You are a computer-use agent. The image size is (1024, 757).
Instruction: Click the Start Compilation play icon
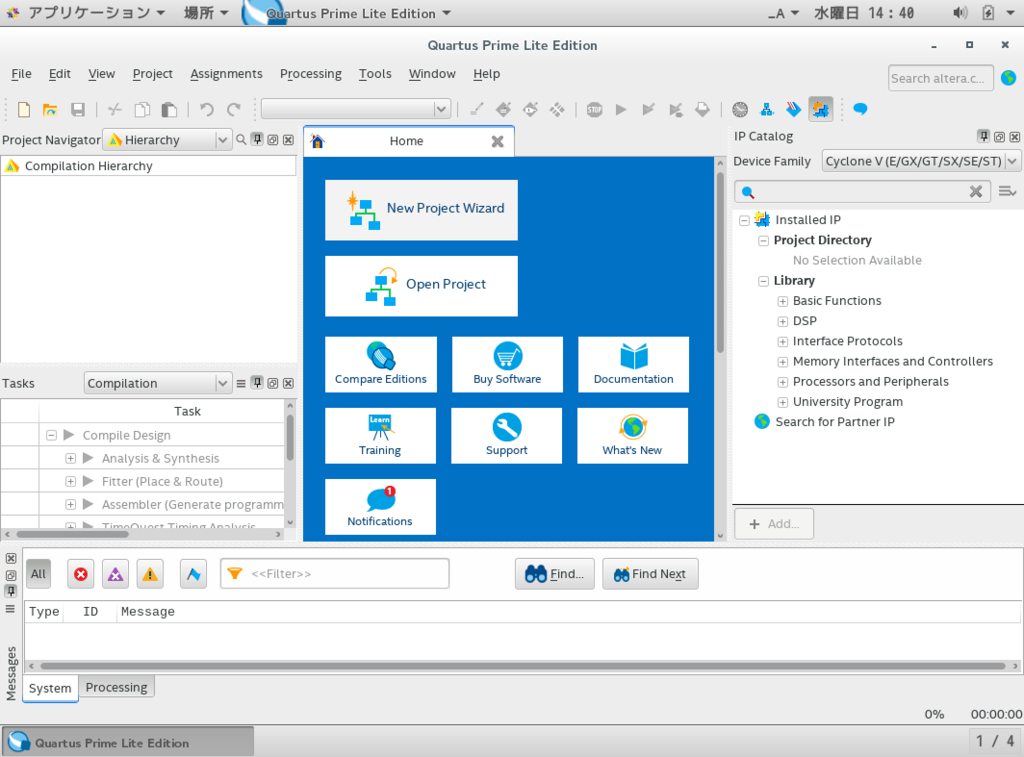tap(621, 109)
